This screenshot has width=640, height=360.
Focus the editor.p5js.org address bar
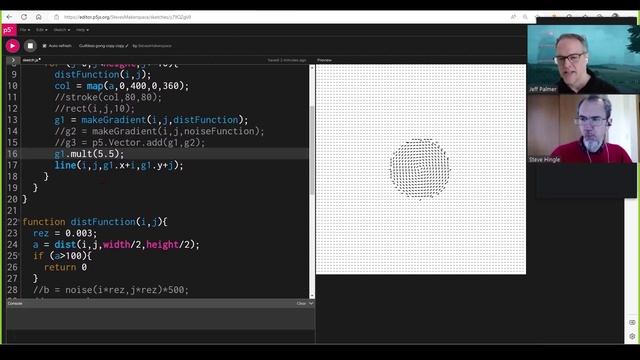point(127,17)
